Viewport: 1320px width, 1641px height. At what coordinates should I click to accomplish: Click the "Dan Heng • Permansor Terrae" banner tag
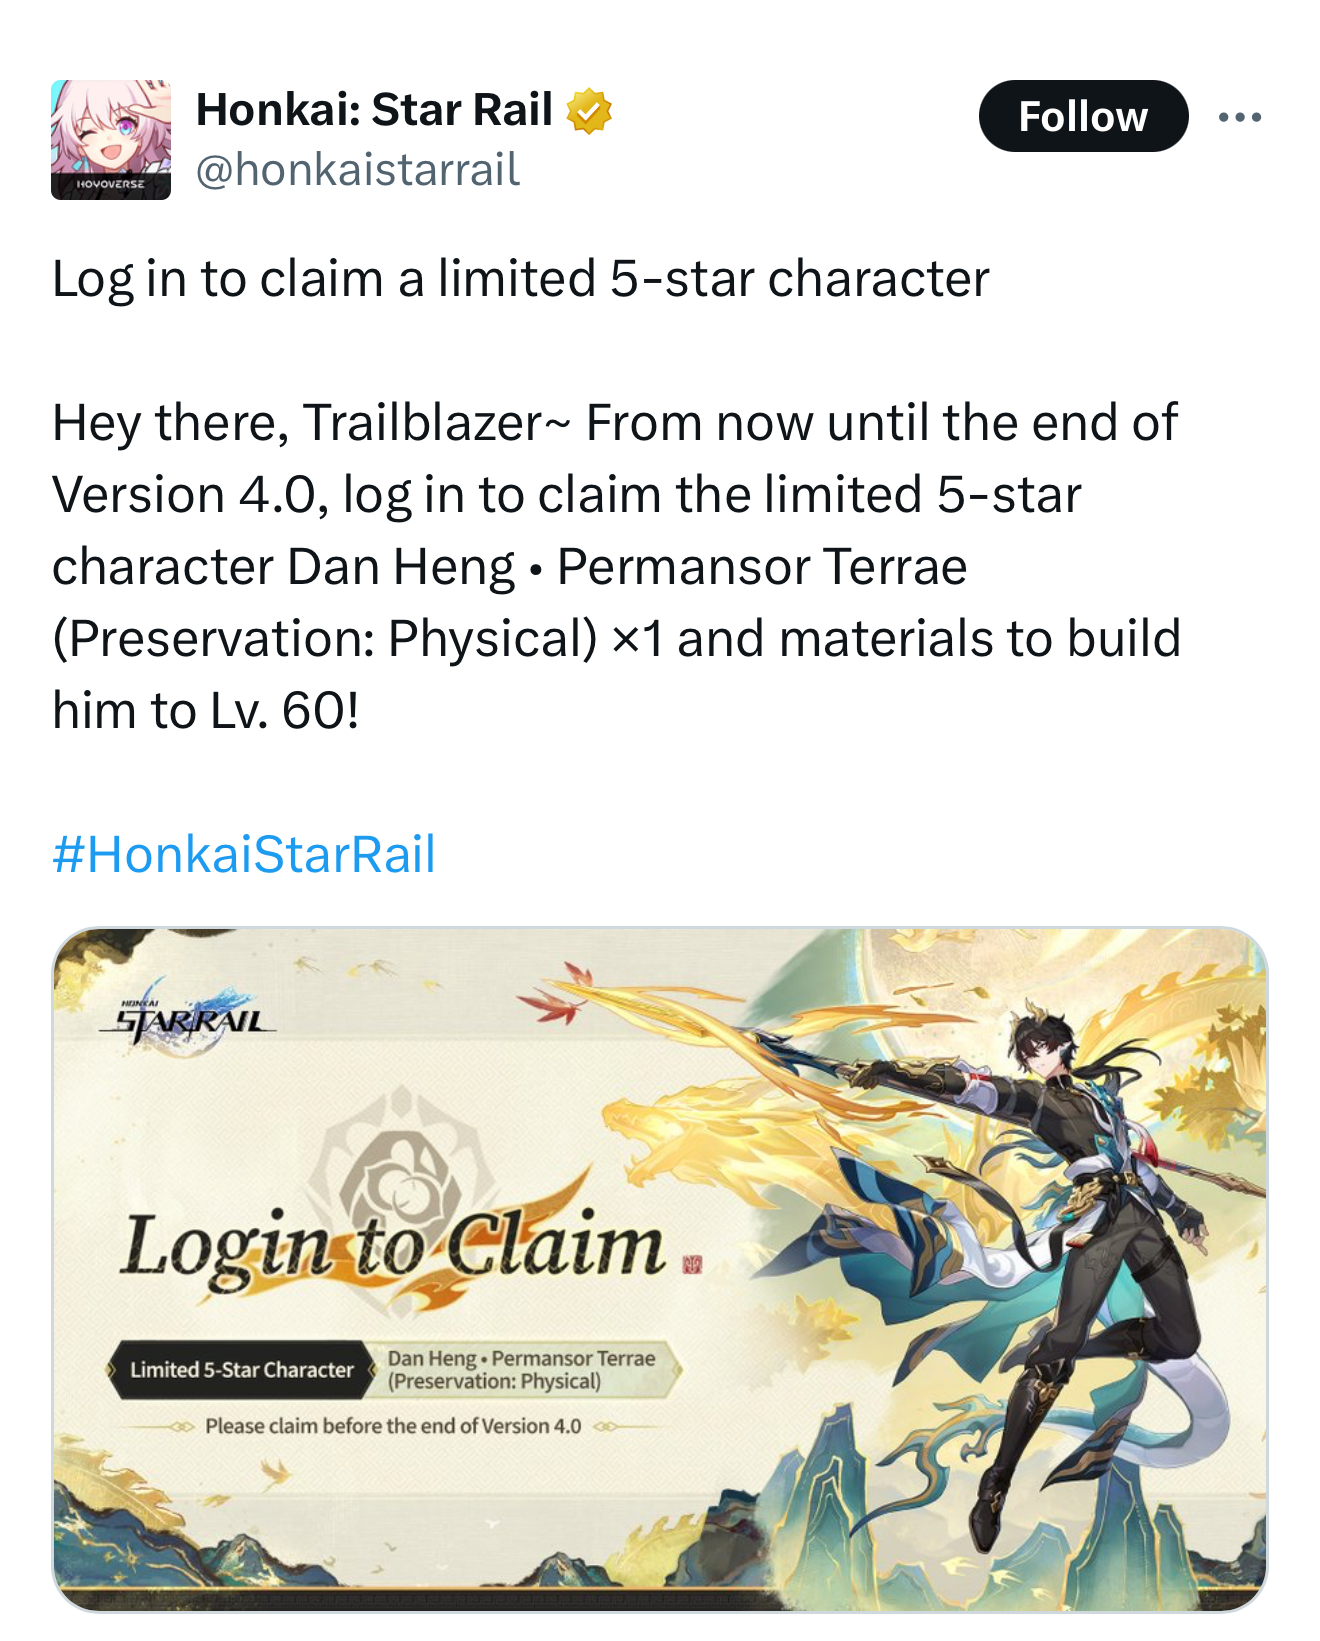click(522, 1369)
